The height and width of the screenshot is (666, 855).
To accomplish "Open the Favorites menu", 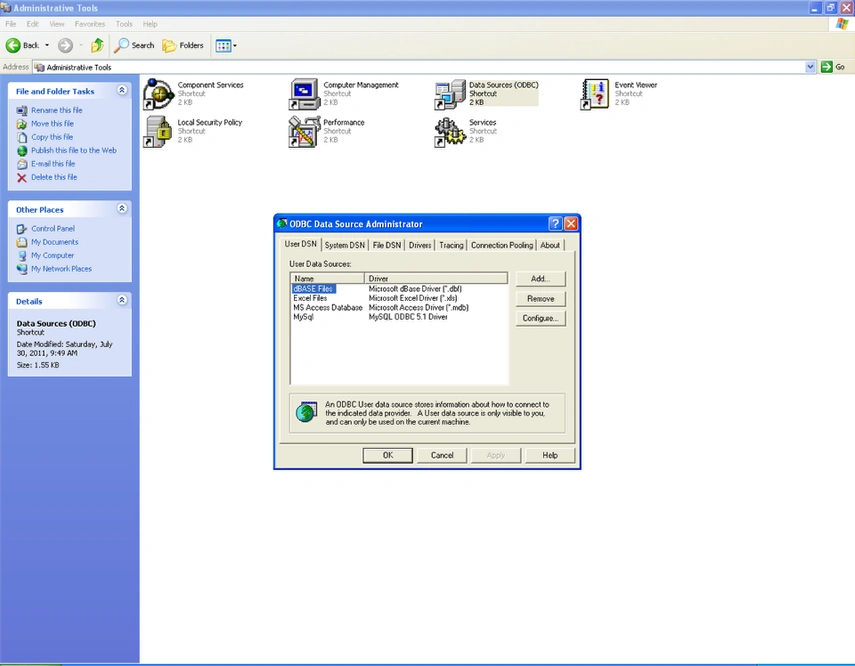I will (x=90, y=24).
